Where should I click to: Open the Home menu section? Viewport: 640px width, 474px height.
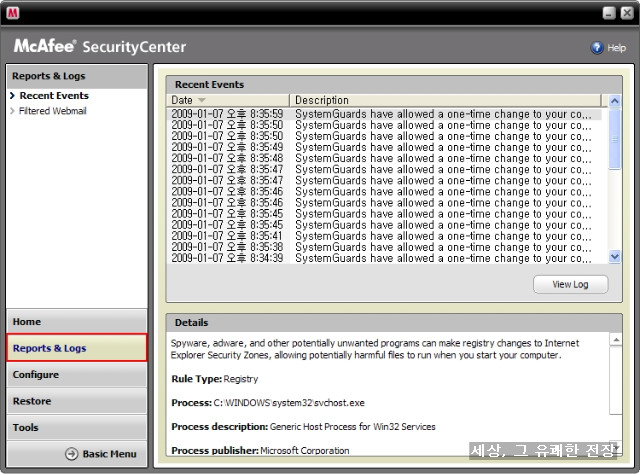pyautogui.click(x=77, y=321)
